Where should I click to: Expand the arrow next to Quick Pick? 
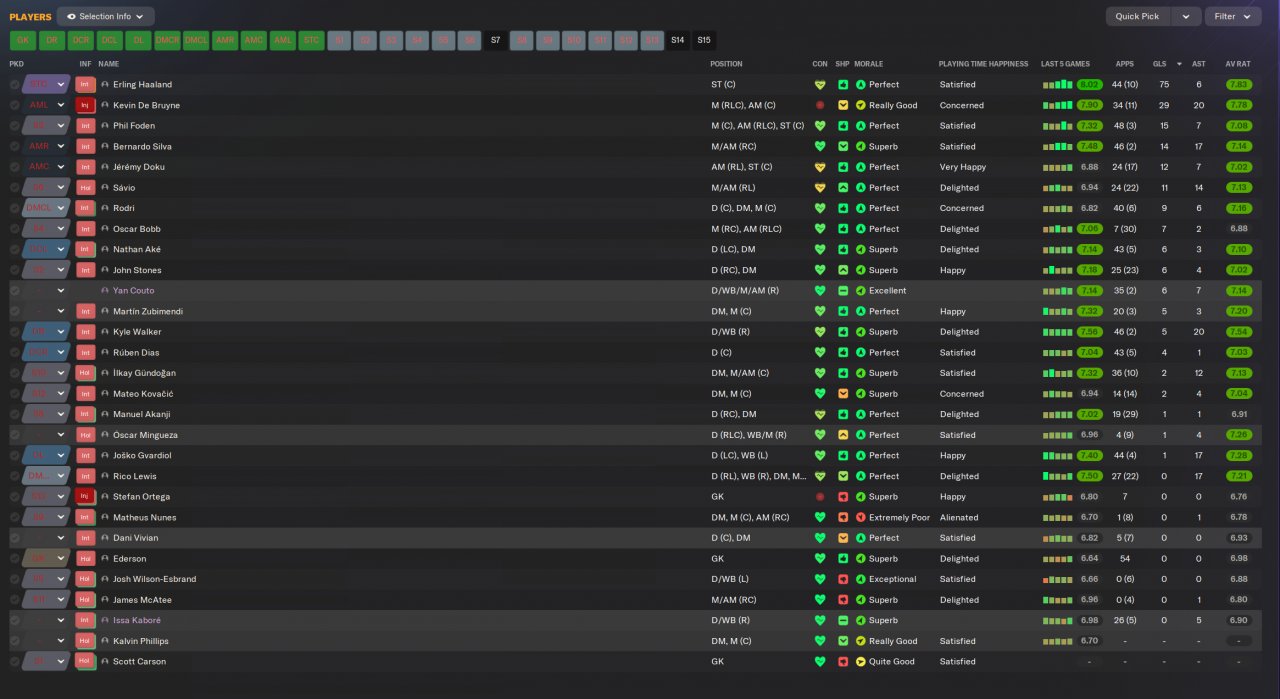(x=1186, y=16)
